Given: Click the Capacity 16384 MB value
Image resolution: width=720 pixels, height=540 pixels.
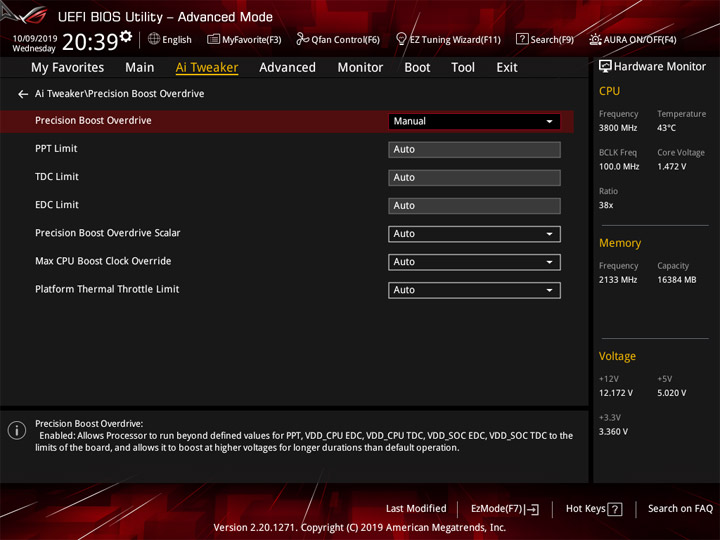Looking at the screenshot, I should (x=677, y=280).
